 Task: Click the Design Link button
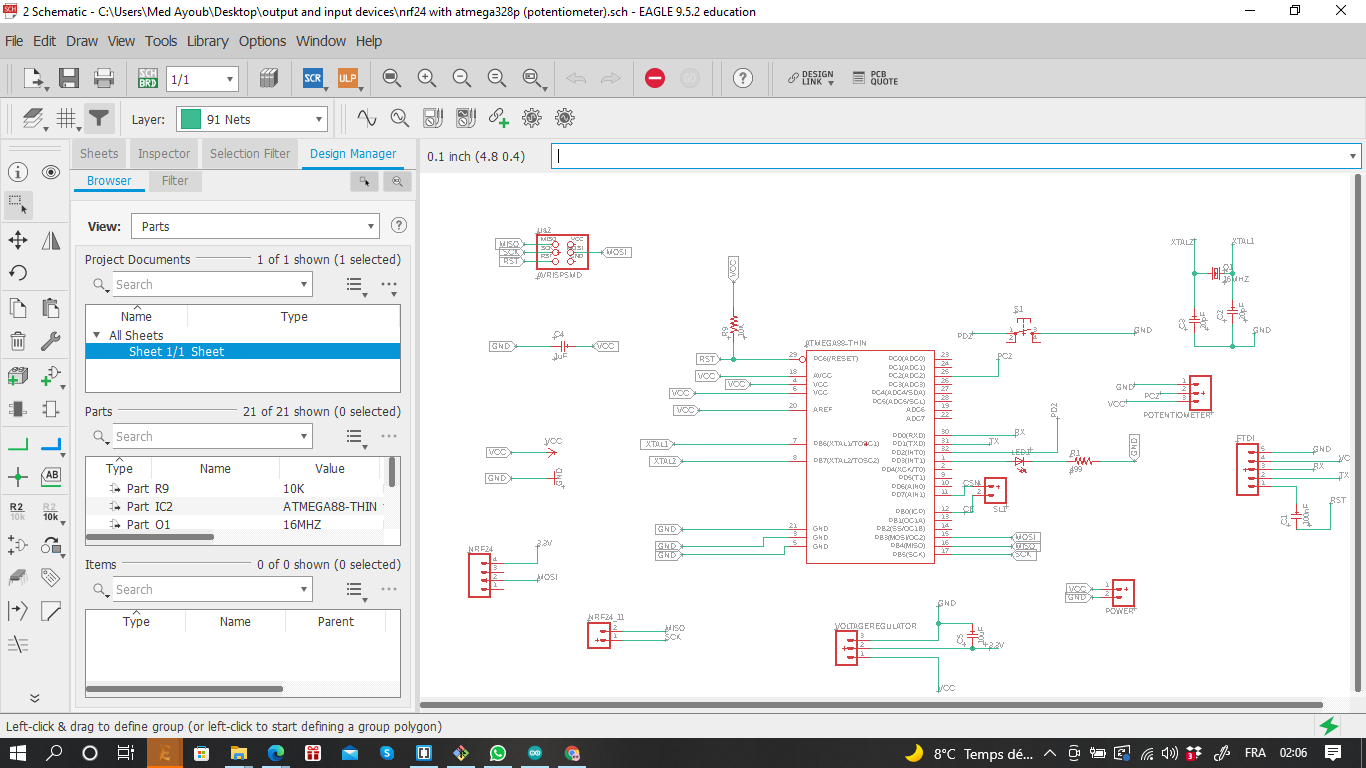pyautogui.click(x=810, y=78)
